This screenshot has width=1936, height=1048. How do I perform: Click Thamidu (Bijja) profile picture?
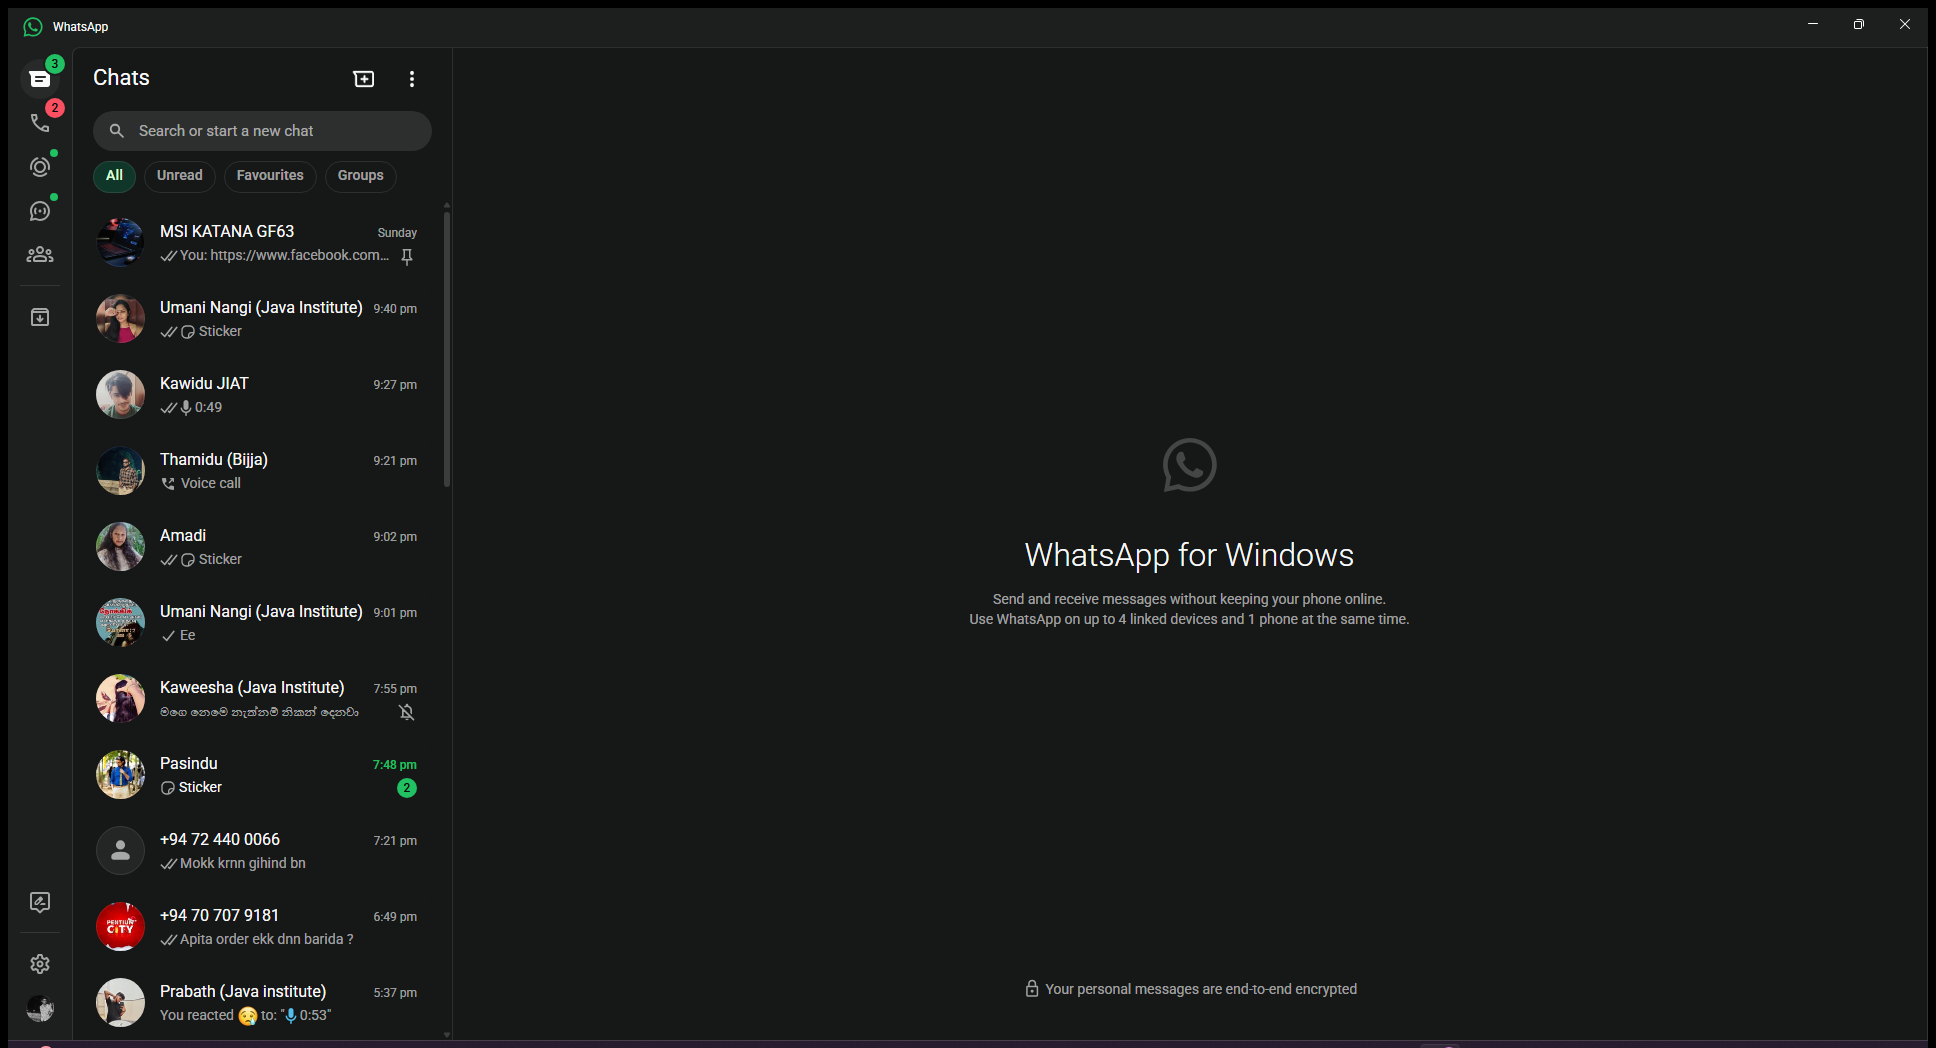point(120,471)
